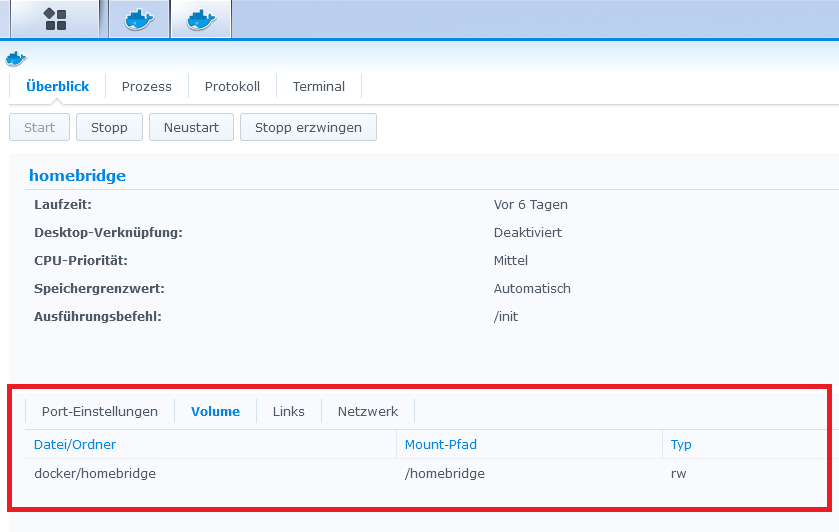This screenshot has height=532, width=839.
Task: Open the Port-Einstellungen tab
Action: (x=100, y=411)
